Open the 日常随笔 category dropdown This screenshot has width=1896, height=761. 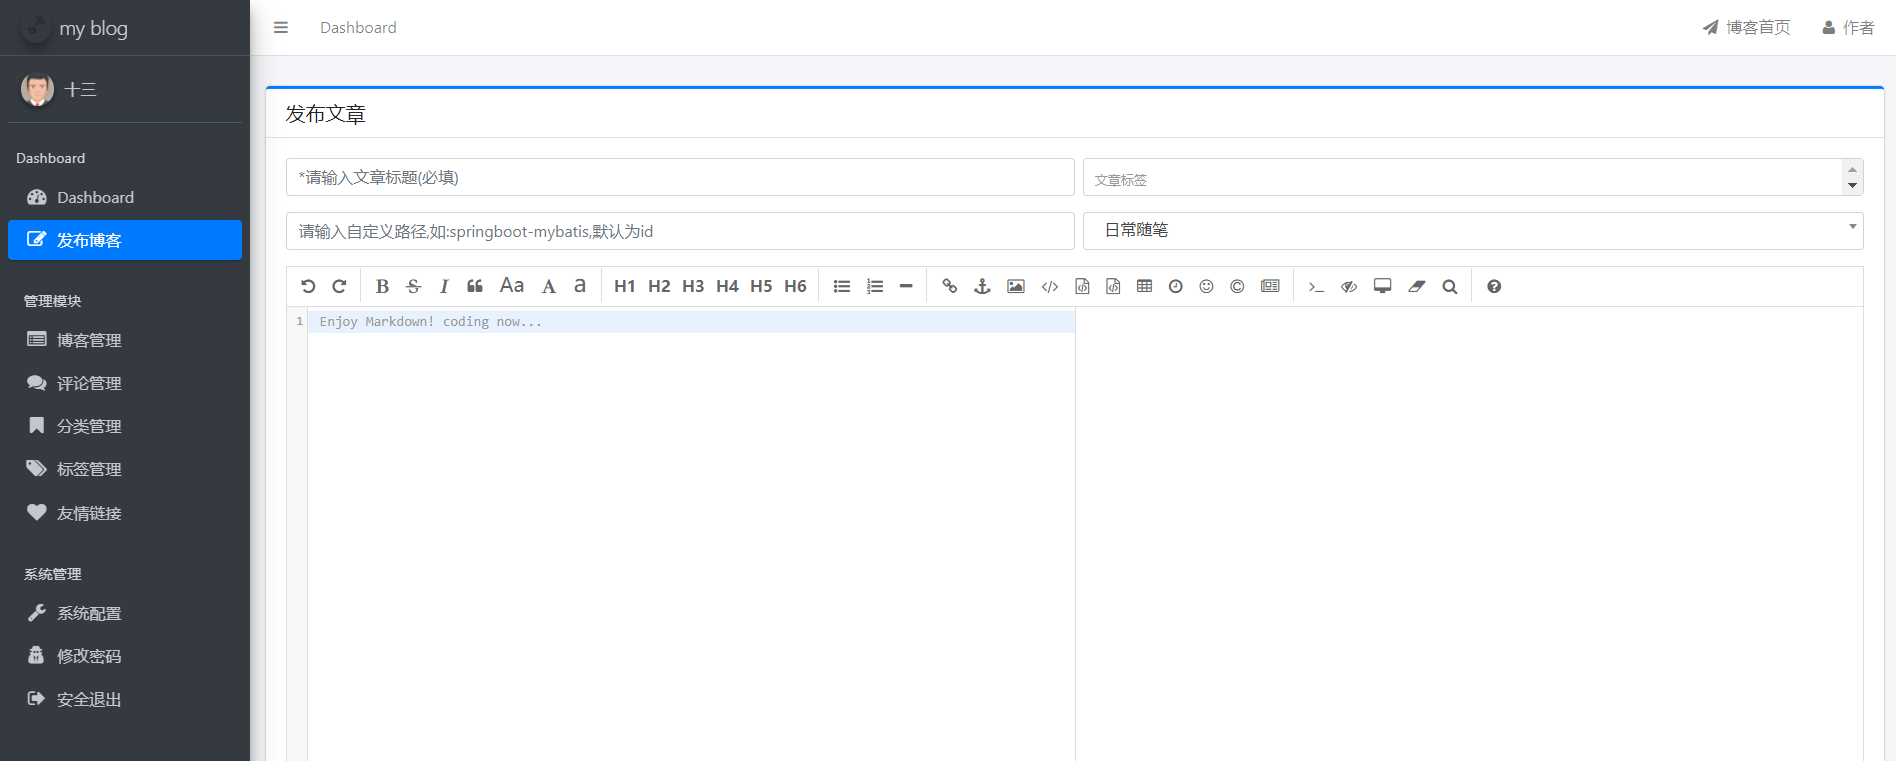(x=1473, y=231)
